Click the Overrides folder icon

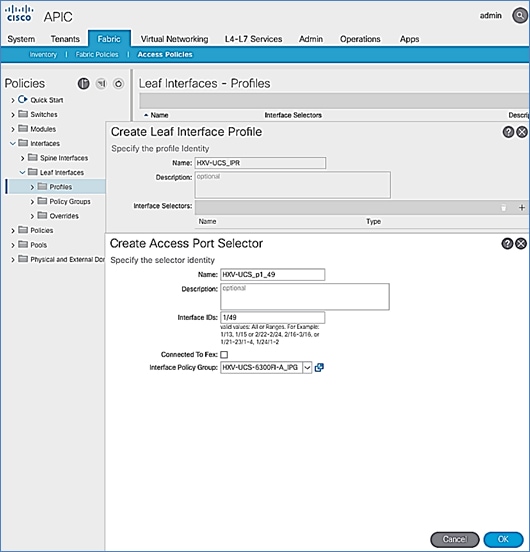(42, 215)
